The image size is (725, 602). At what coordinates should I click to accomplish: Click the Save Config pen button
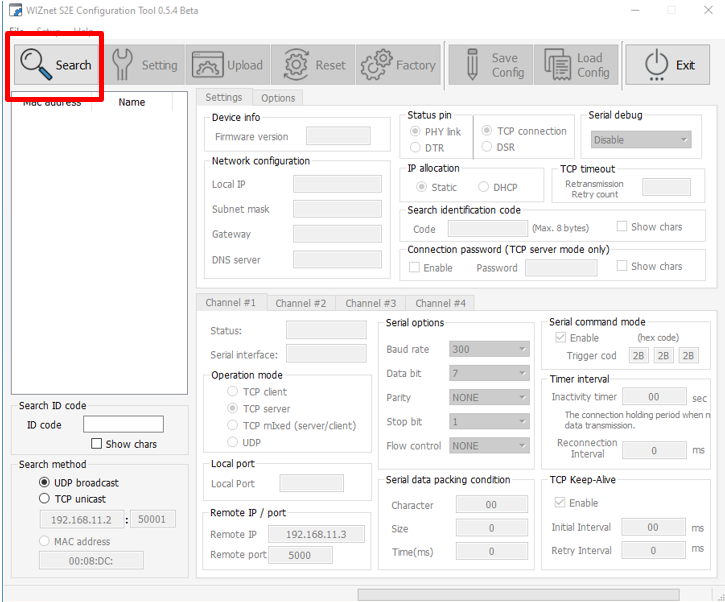point(491,65)
